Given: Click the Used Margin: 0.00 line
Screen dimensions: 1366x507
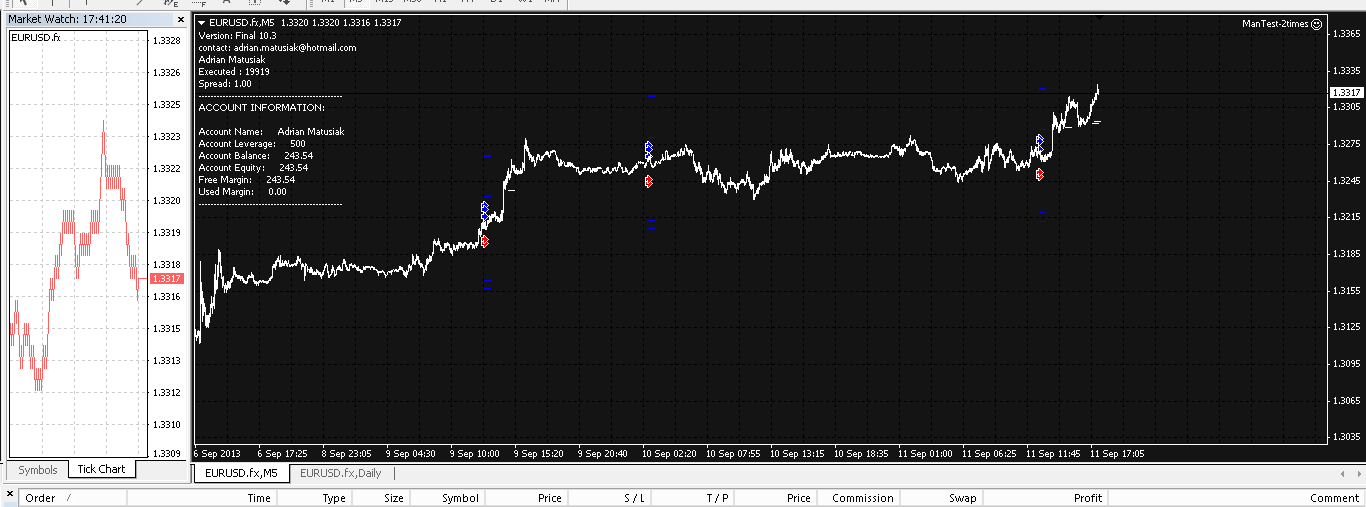Looking at the screenshot, I should point(243,191).
